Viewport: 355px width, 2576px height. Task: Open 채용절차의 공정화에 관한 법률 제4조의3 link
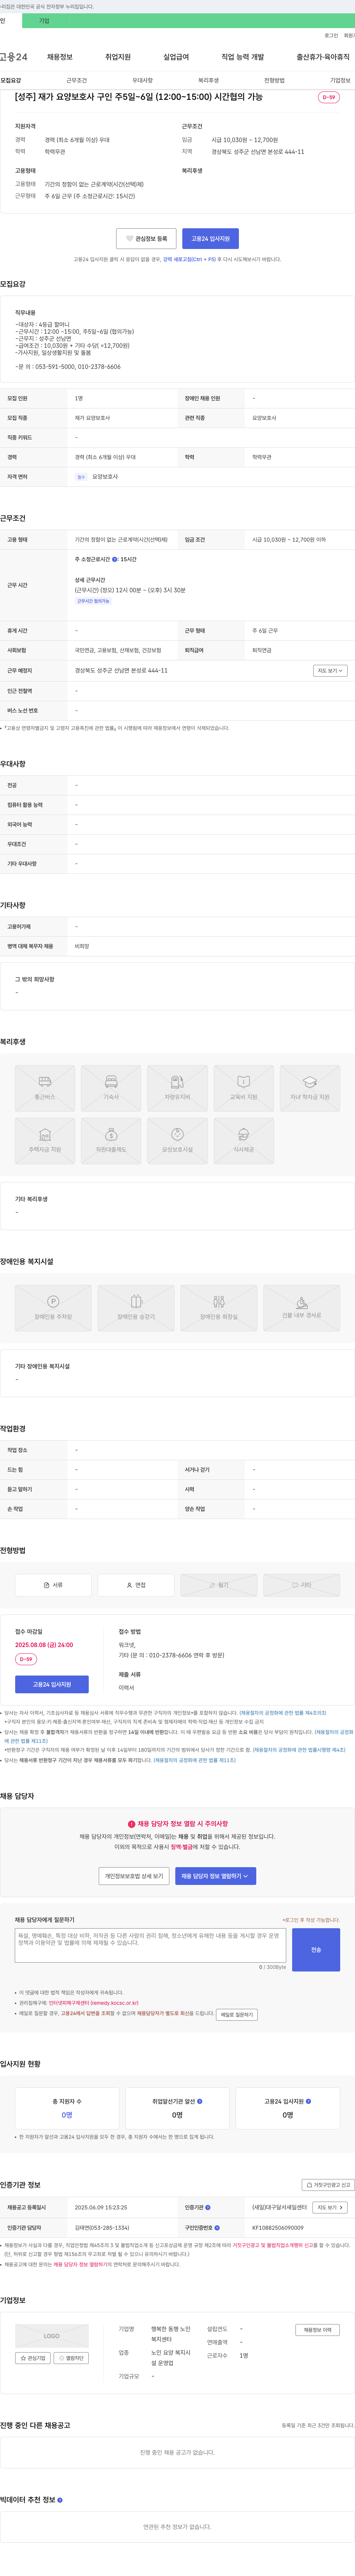click(x=282, y=1713)
